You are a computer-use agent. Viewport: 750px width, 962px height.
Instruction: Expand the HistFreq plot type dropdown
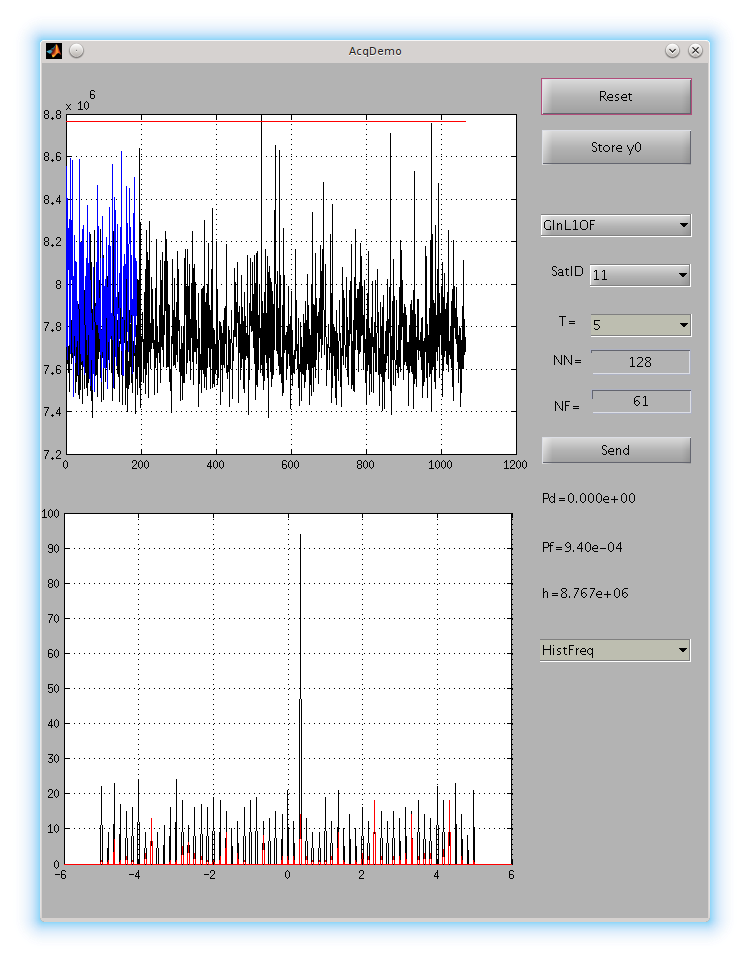click(615, 651)
